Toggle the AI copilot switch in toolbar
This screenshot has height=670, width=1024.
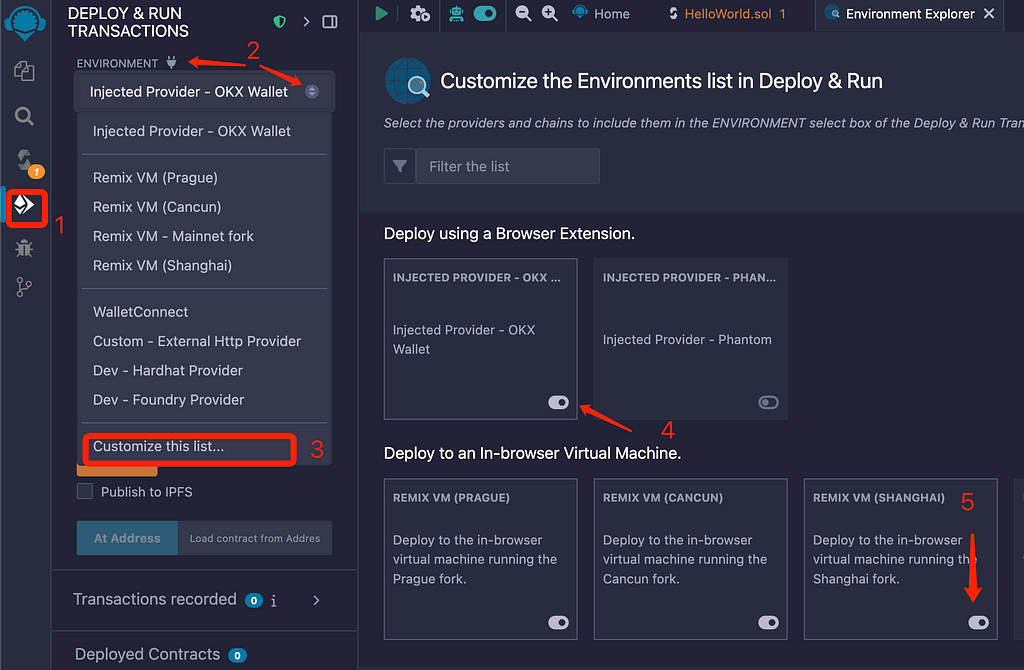[x=485, y=13]
